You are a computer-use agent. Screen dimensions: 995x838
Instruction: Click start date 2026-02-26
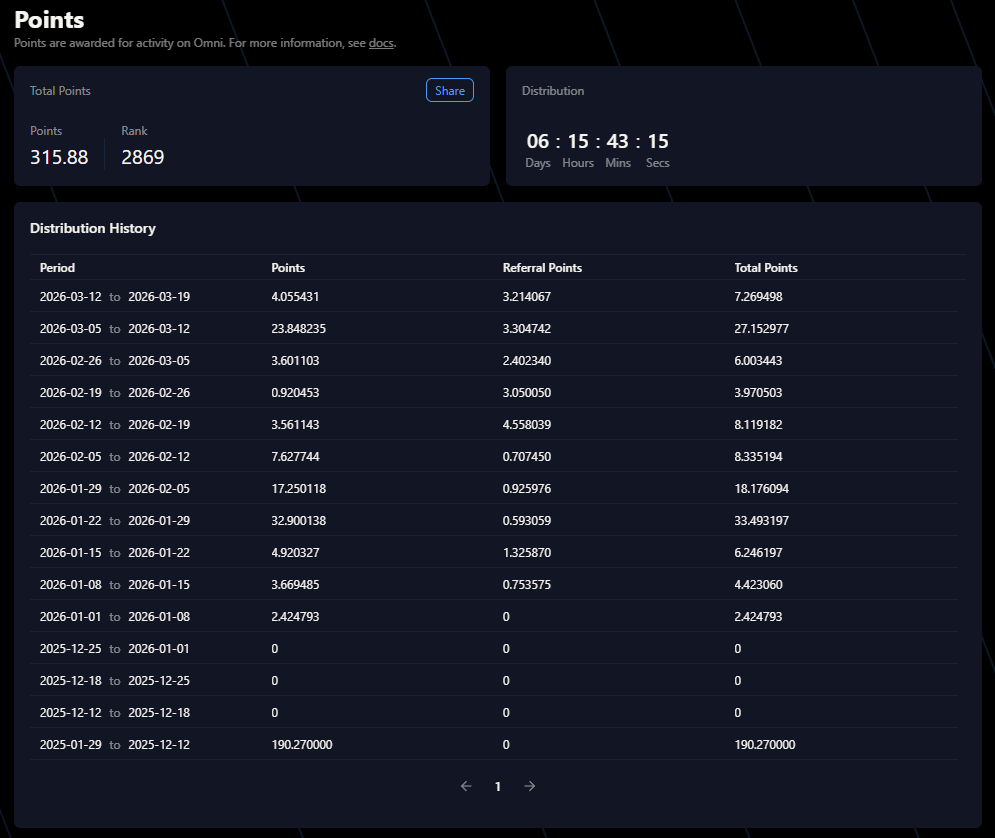(x=70, y=361)
